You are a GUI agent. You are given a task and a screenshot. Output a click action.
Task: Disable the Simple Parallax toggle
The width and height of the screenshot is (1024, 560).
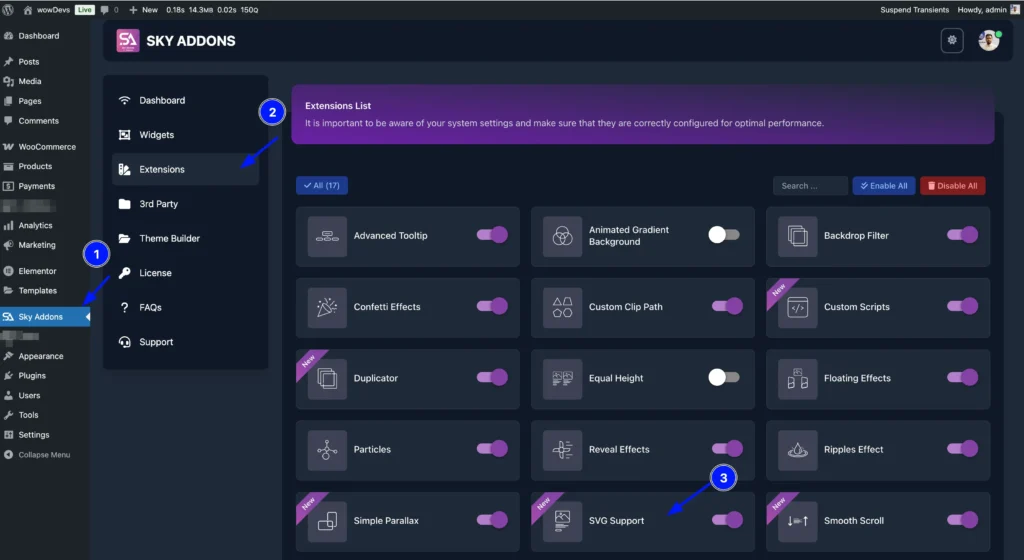coord(492,520)
